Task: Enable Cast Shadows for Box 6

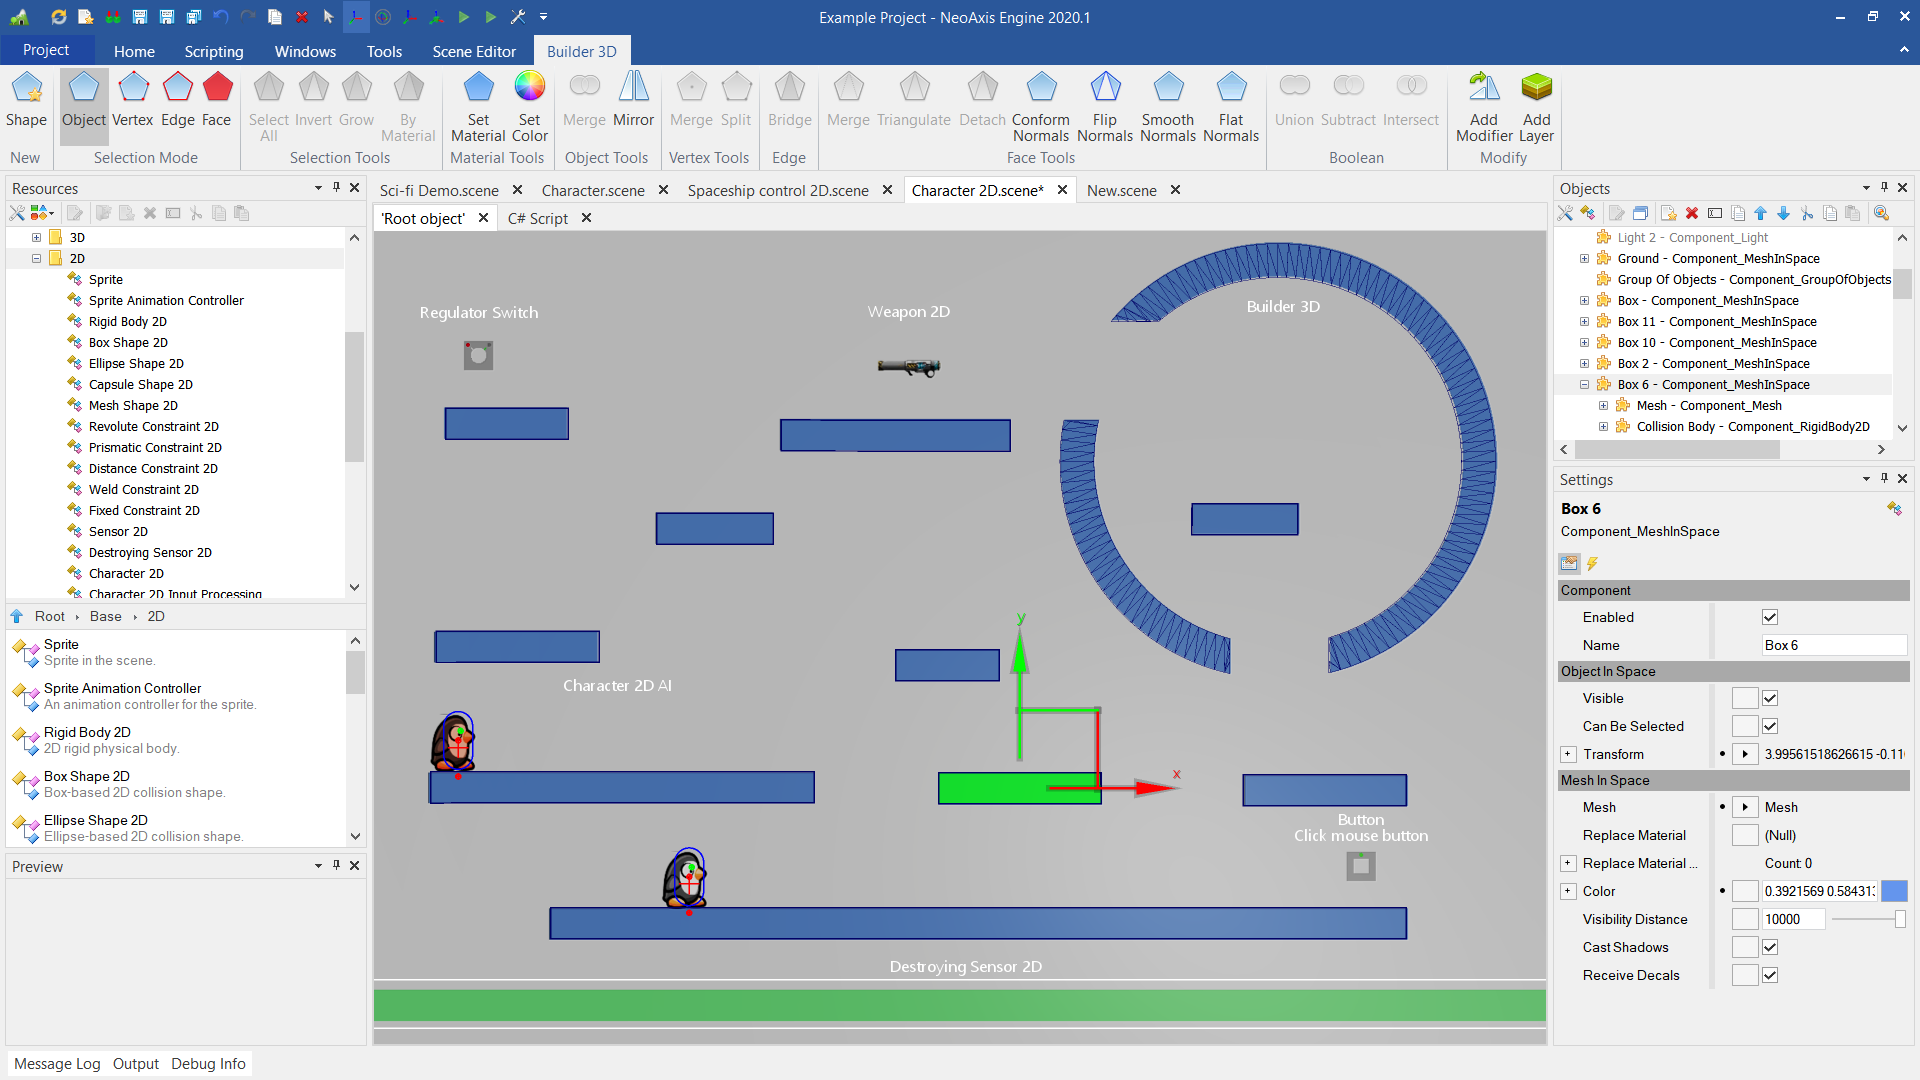Action: click(x=1771, y=947)
